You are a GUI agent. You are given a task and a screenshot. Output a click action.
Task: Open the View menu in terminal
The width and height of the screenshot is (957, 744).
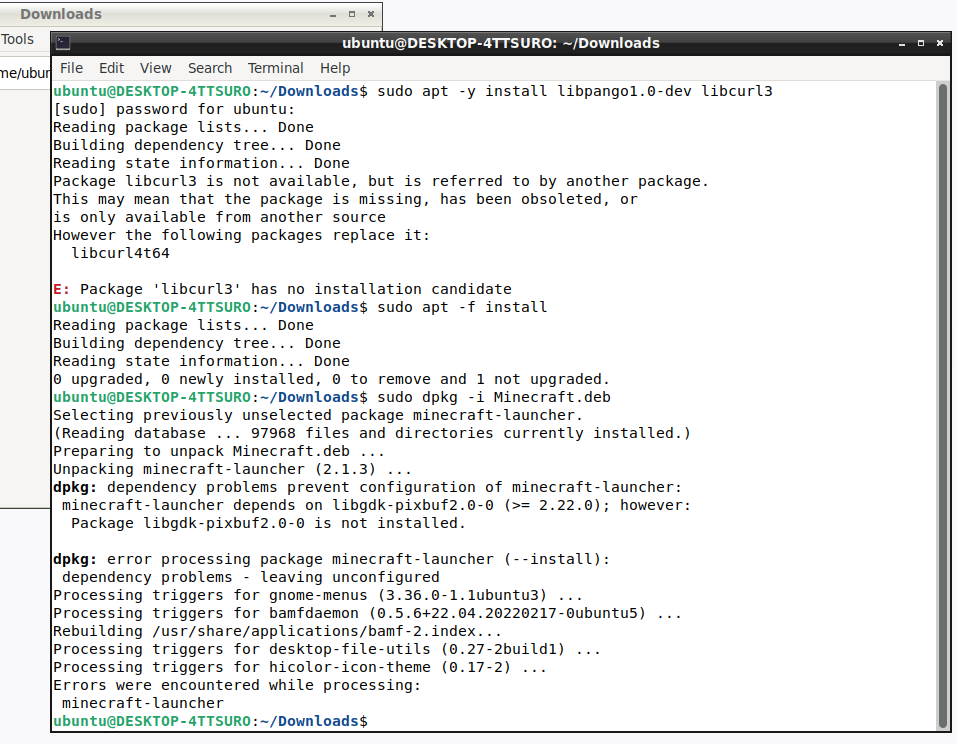(156, 68)
